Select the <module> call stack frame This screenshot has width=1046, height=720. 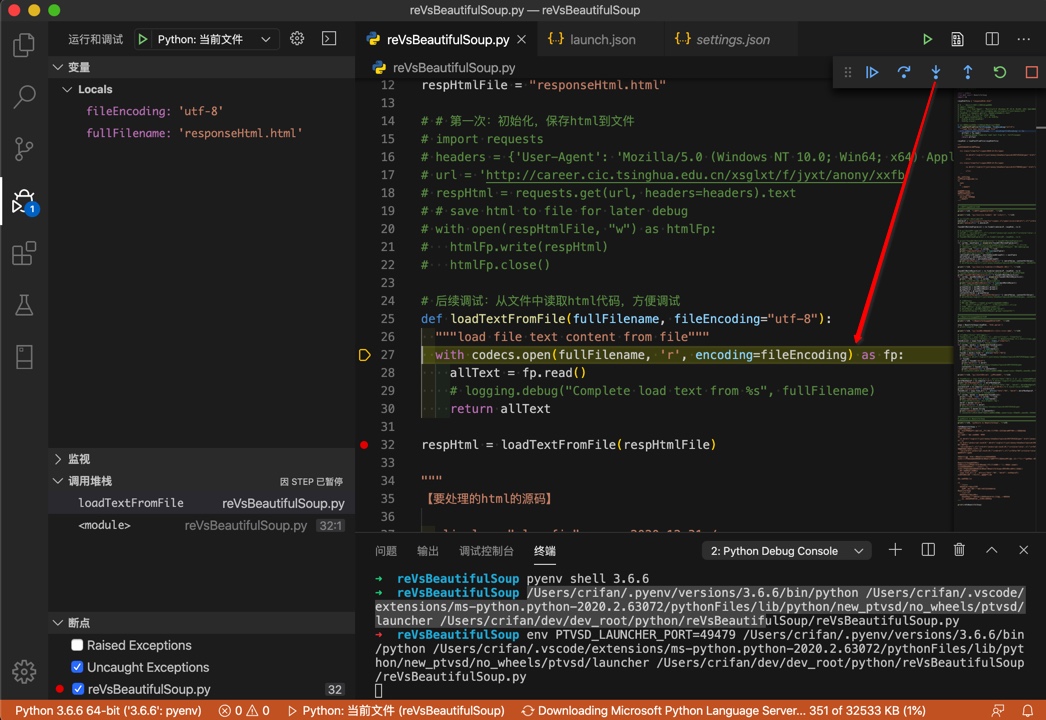[x=201, y=526]
